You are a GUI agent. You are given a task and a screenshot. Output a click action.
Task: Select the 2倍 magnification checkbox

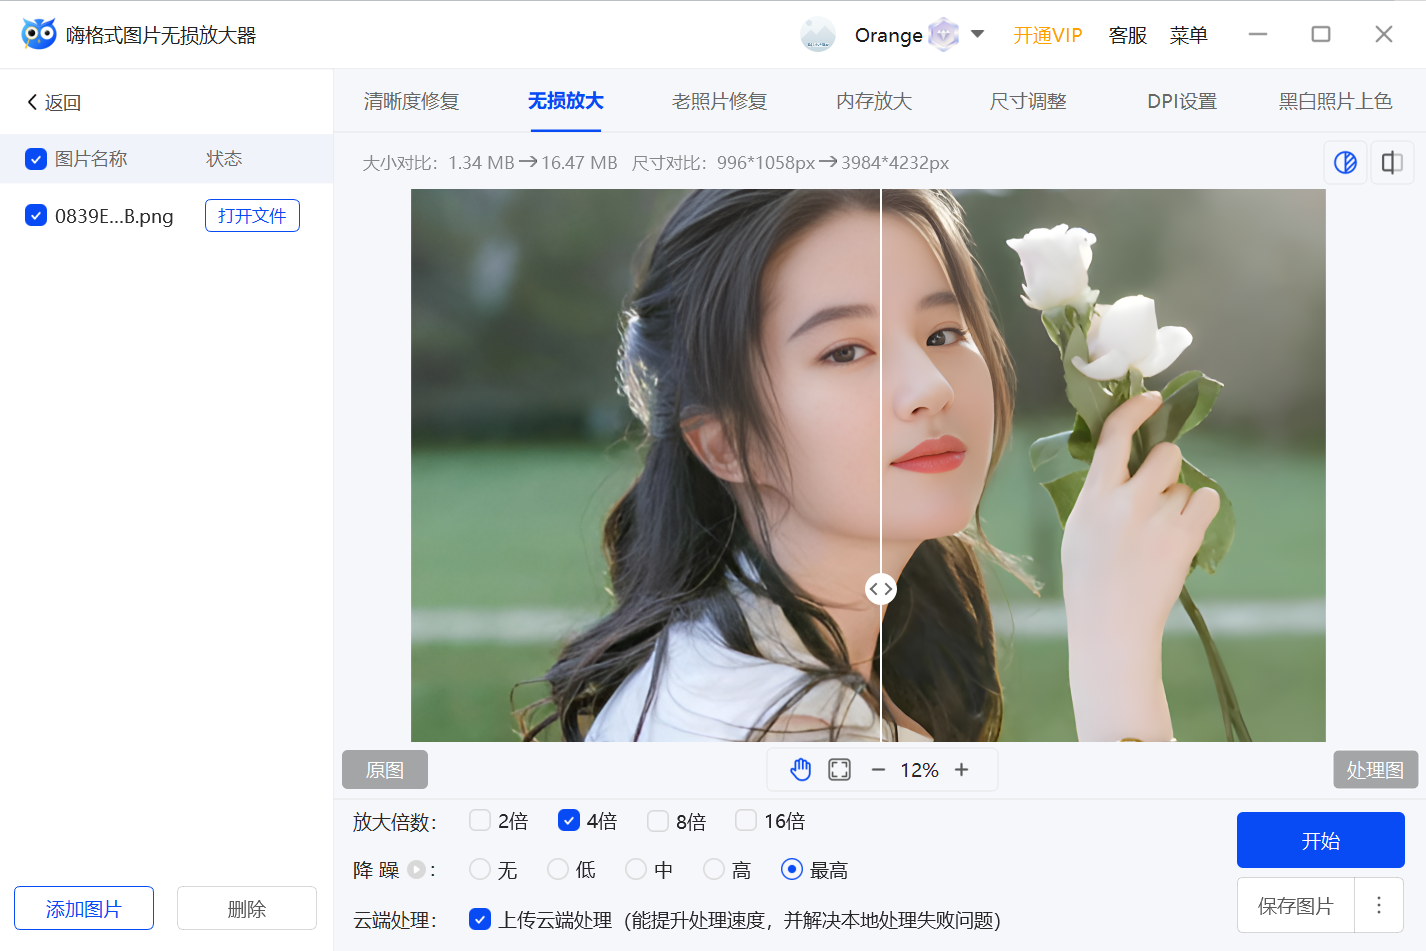[480, 821]
